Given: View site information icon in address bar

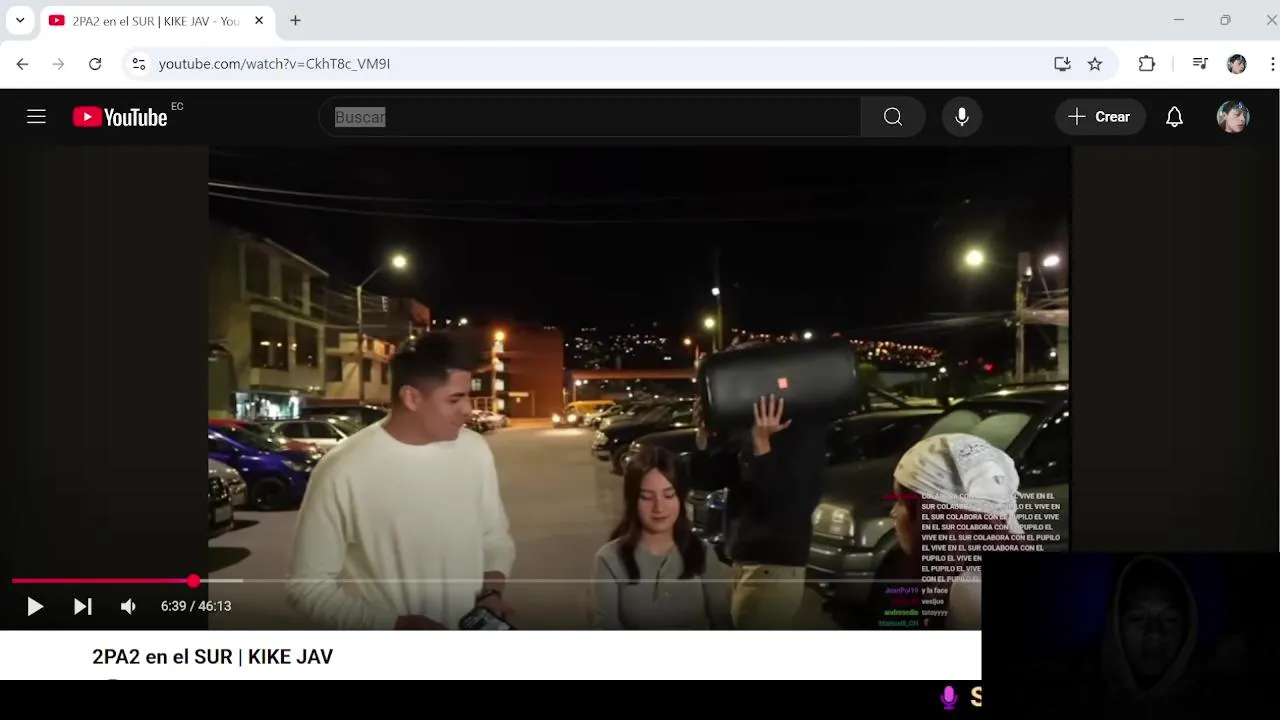Looking at the screenshot, I should (139, 64).
